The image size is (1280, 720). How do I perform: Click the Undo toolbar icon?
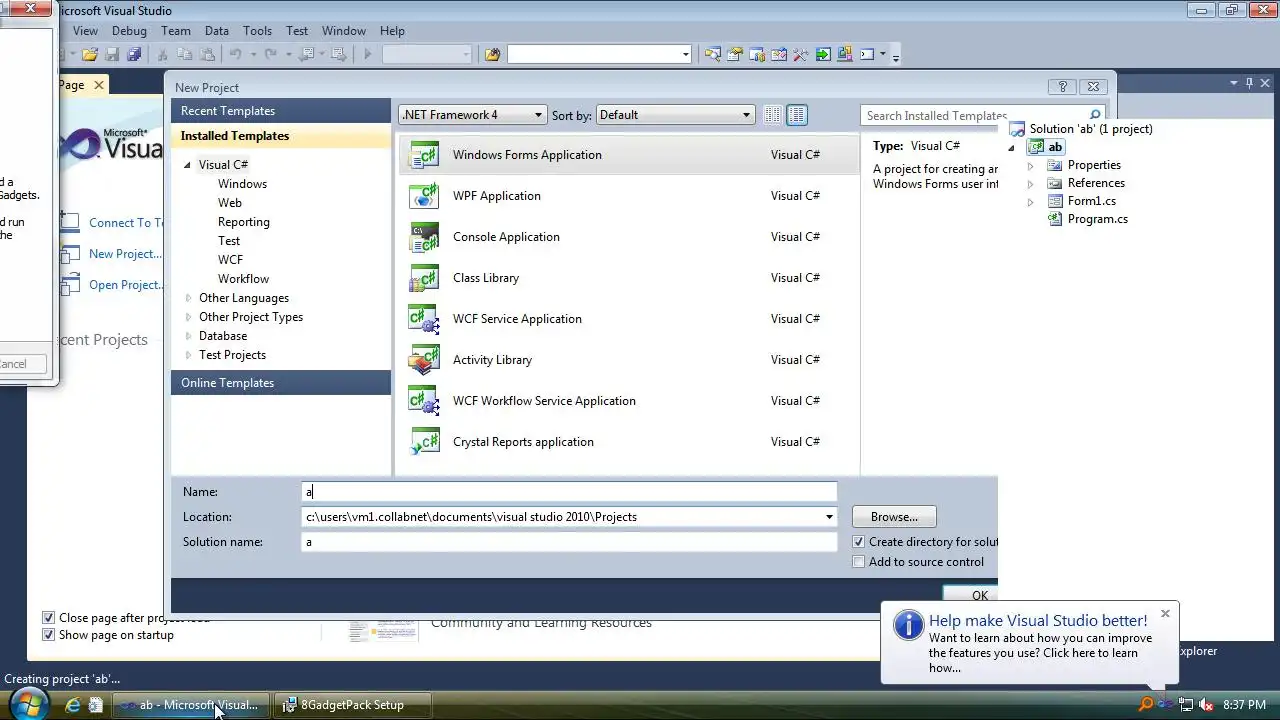(x=236, y=54)
